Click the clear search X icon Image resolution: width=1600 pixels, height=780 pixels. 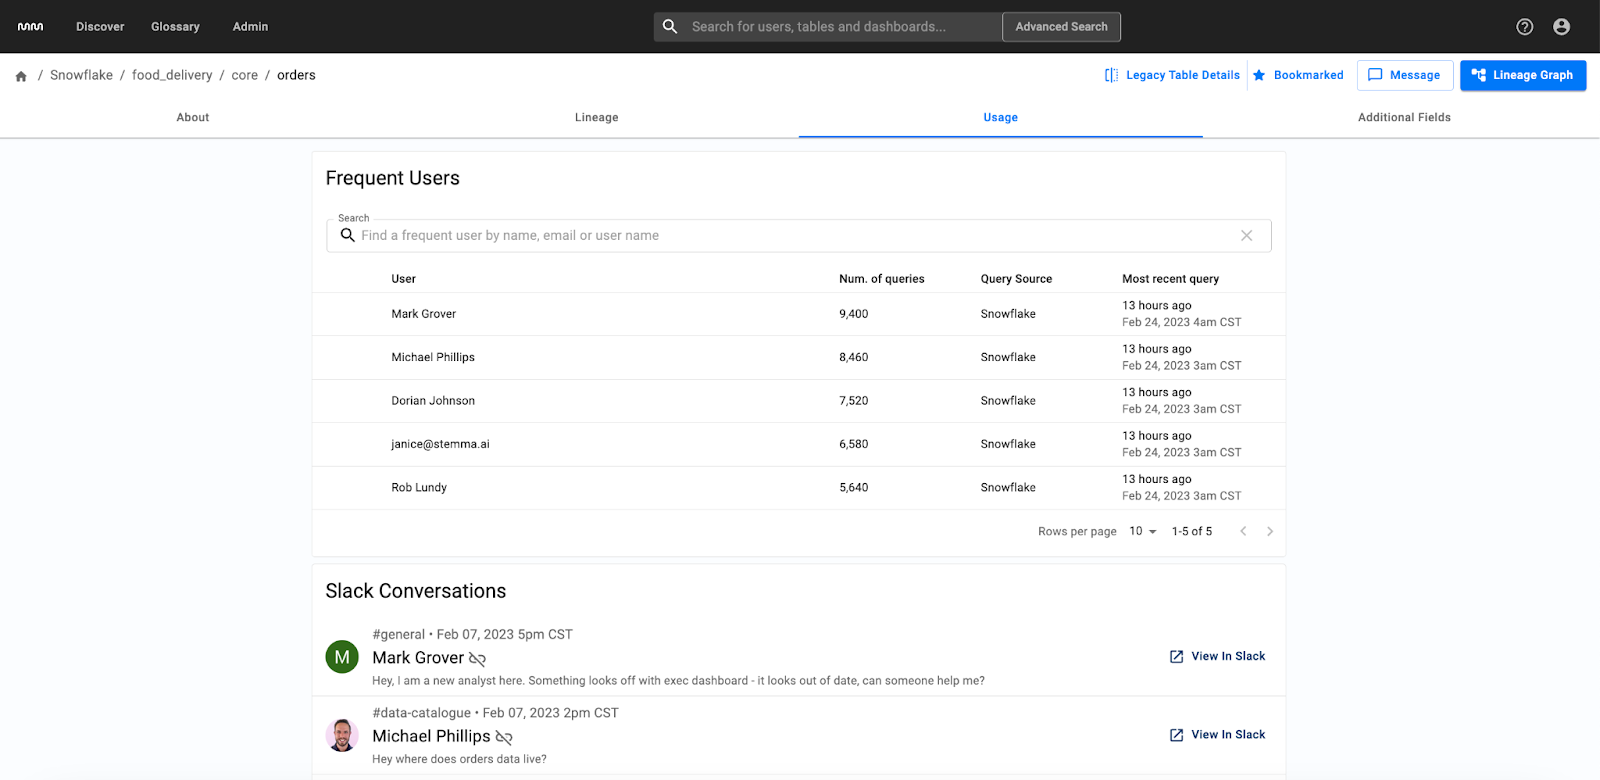[x=1246, y=236]
